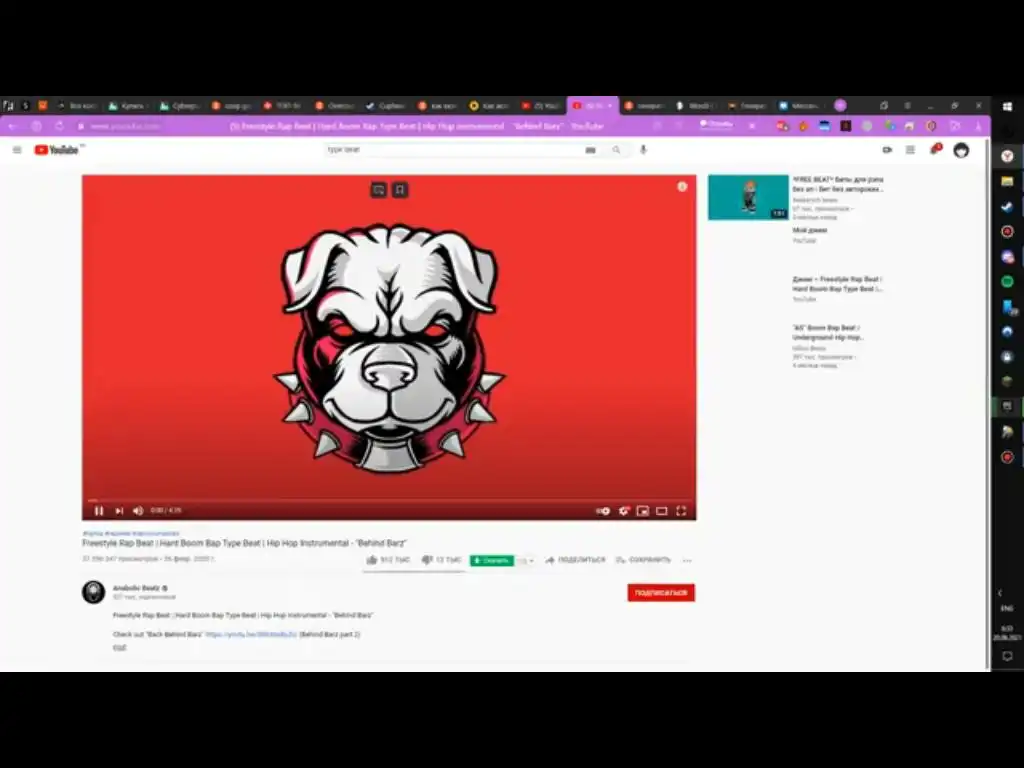The image size is (1024, 768).
Task: Switch ENG input language in tray
Action: point(1007,609)
